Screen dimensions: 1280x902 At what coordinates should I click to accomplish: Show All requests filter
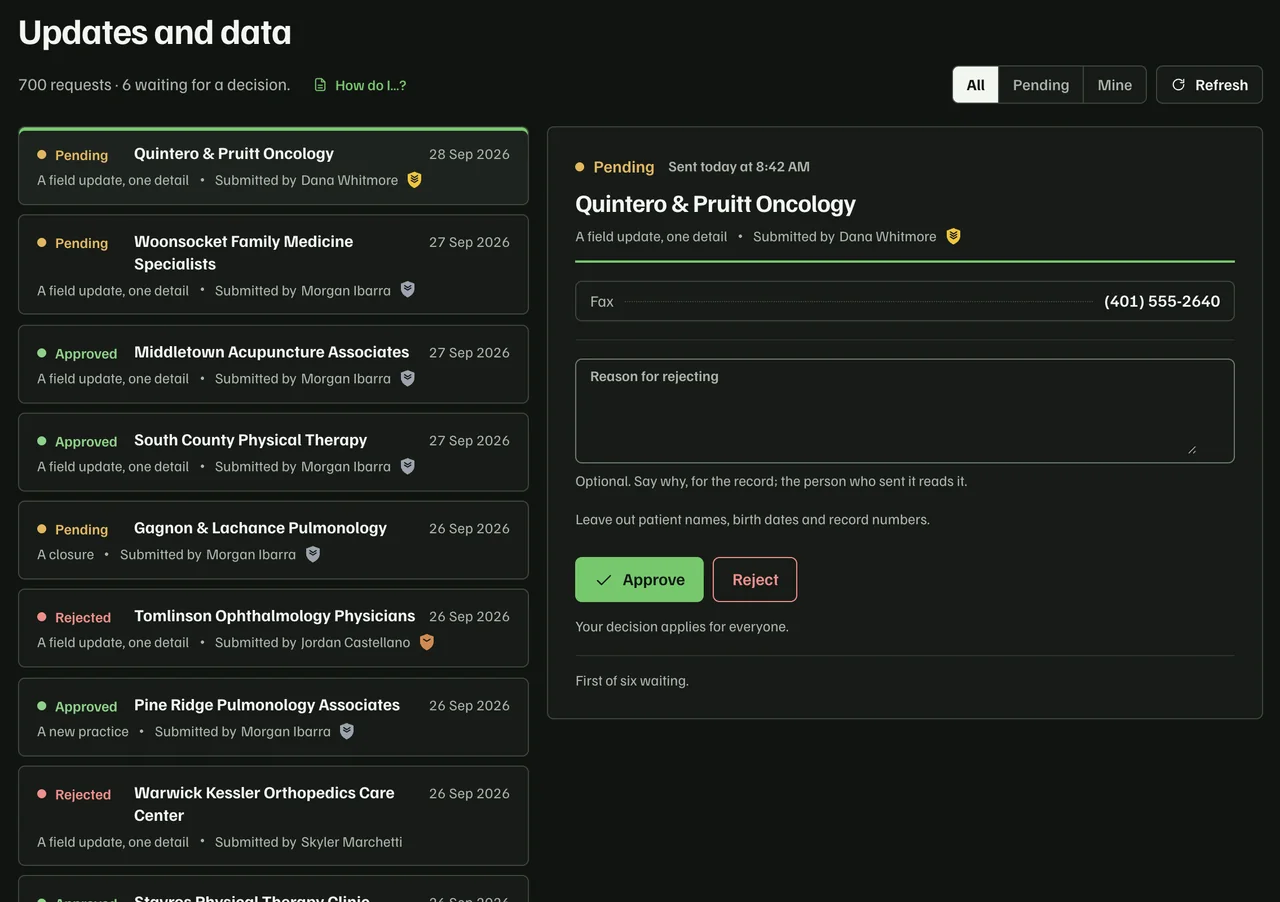pos(975,85)
